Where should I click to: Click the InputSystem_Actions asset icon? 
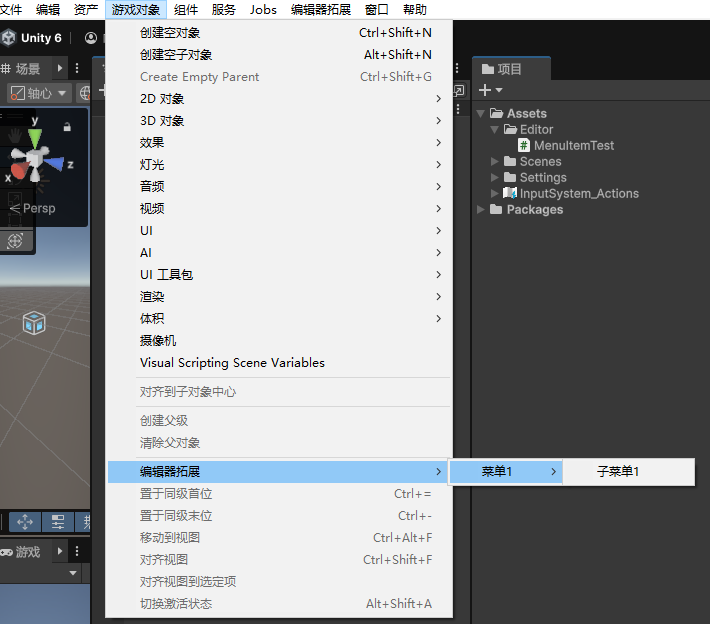(x=510, y=194)
